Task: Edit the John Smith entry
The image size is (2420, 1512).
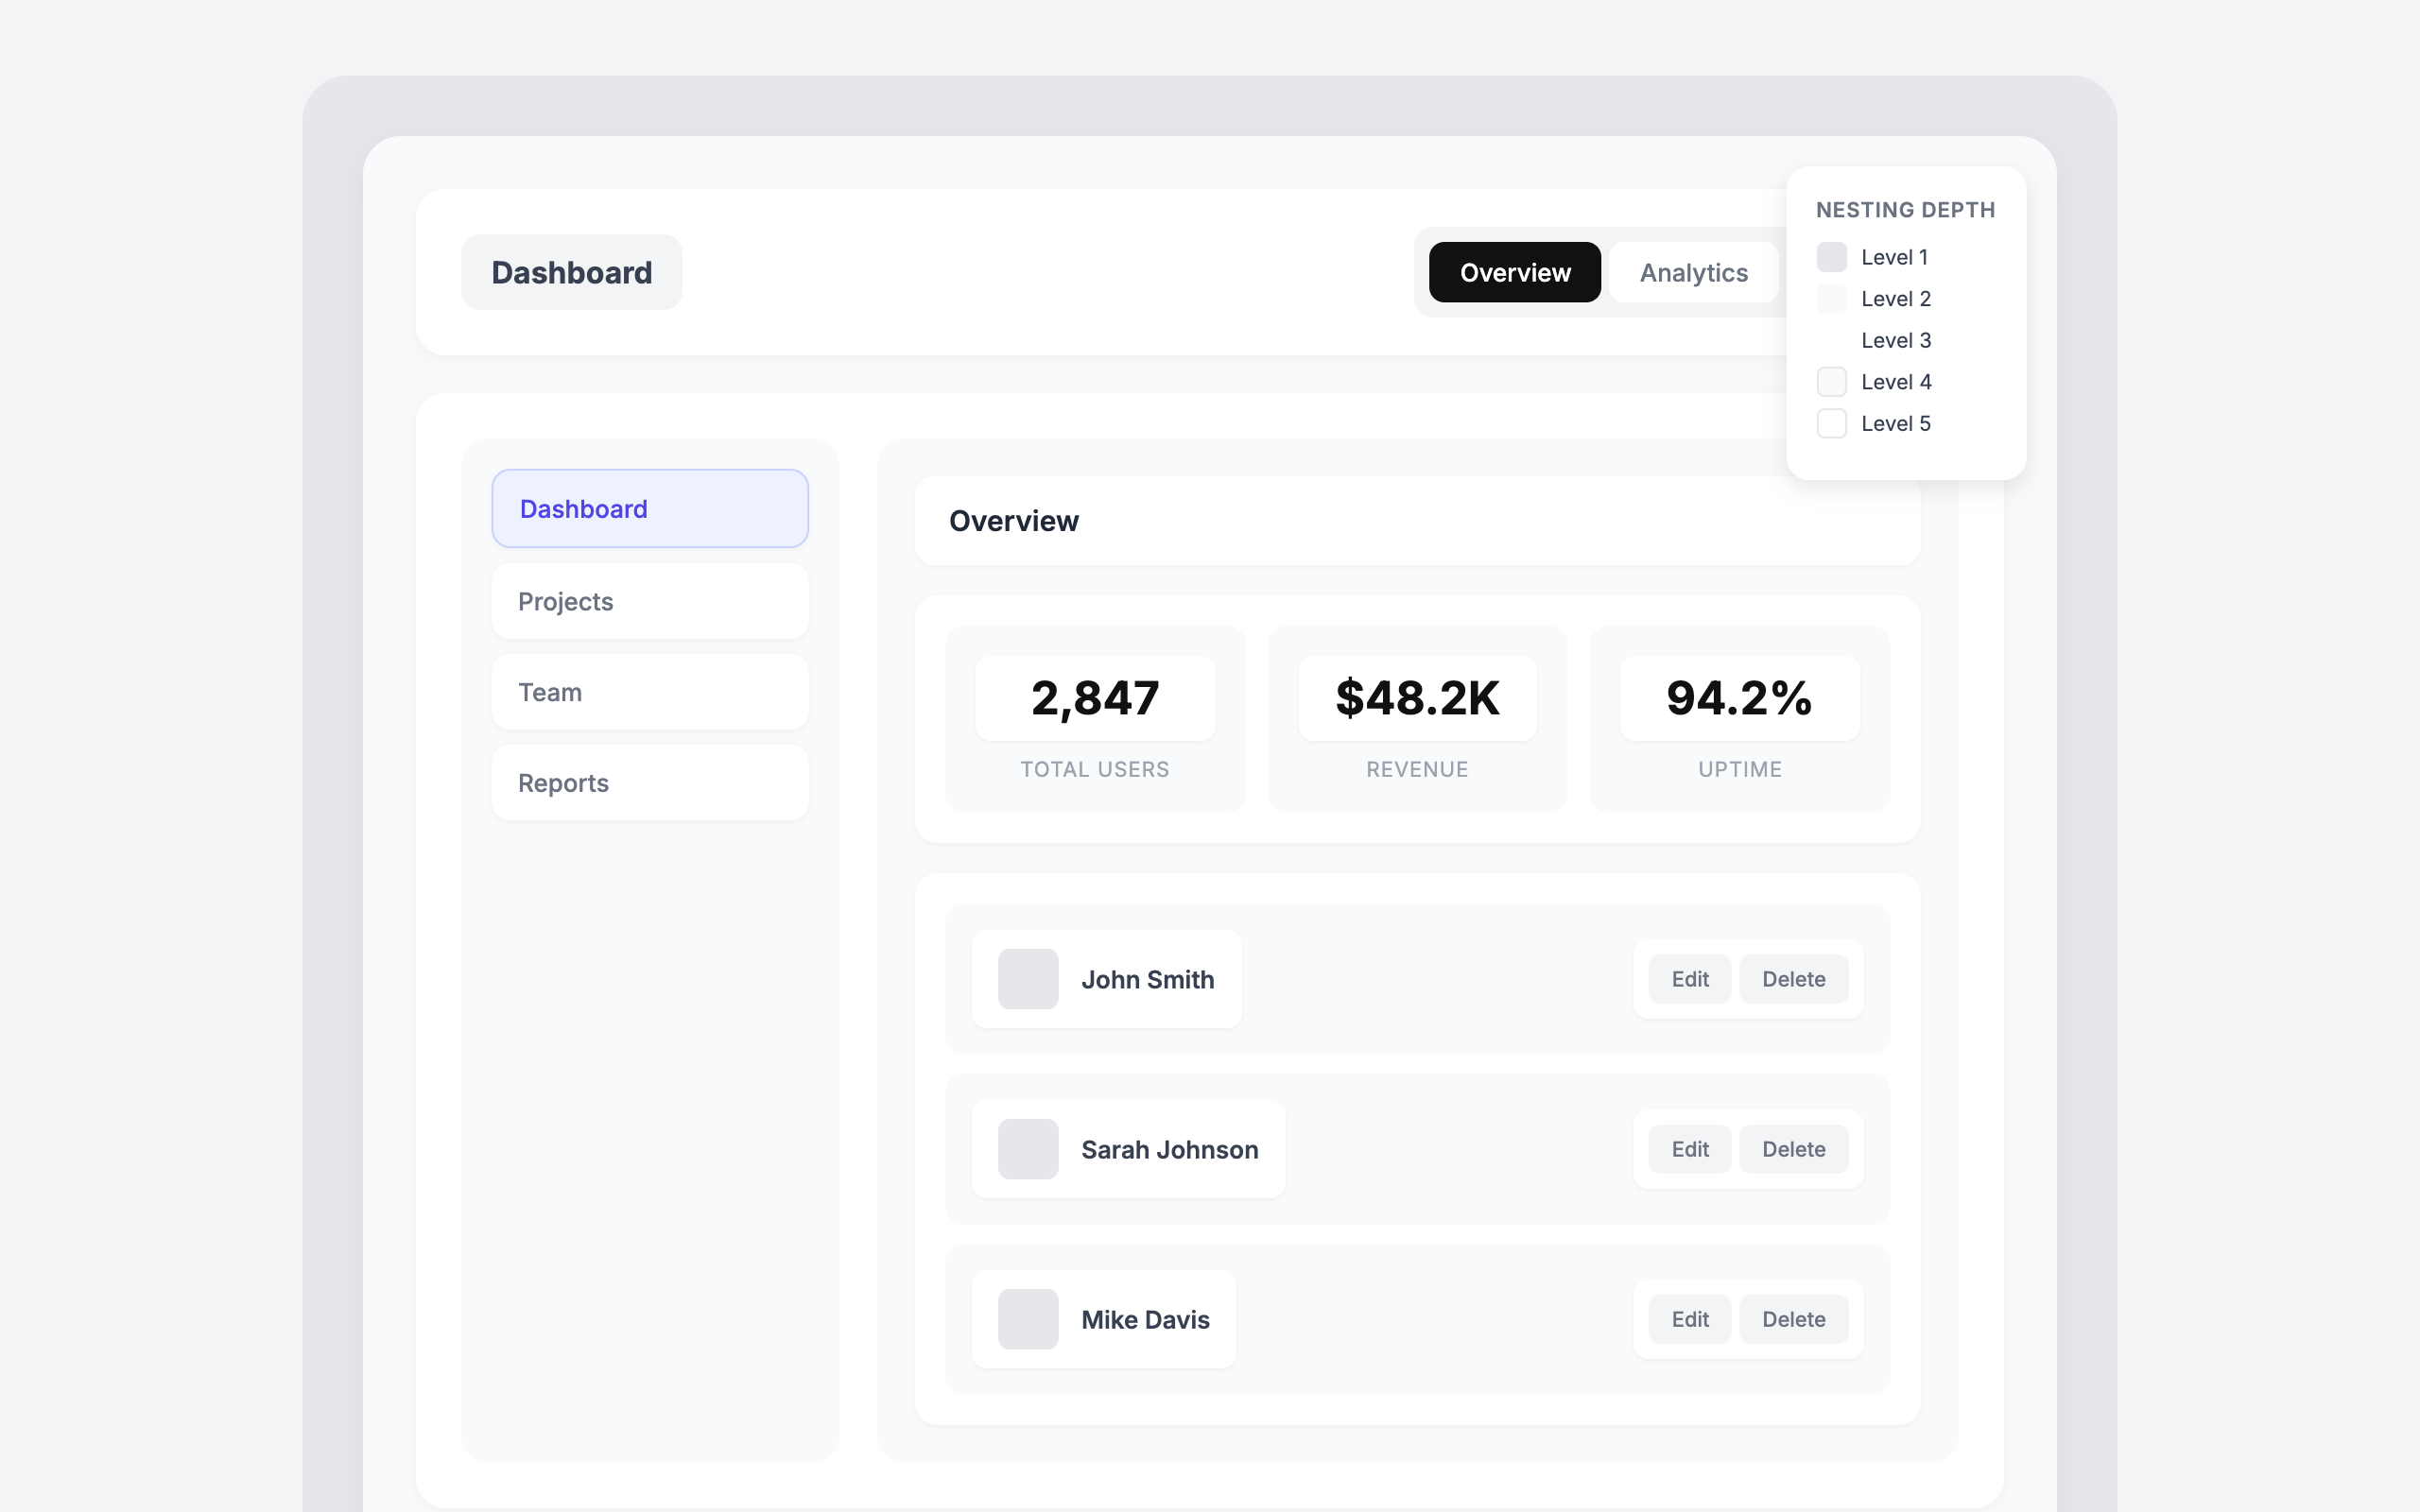Action: tap(1689, 979)
